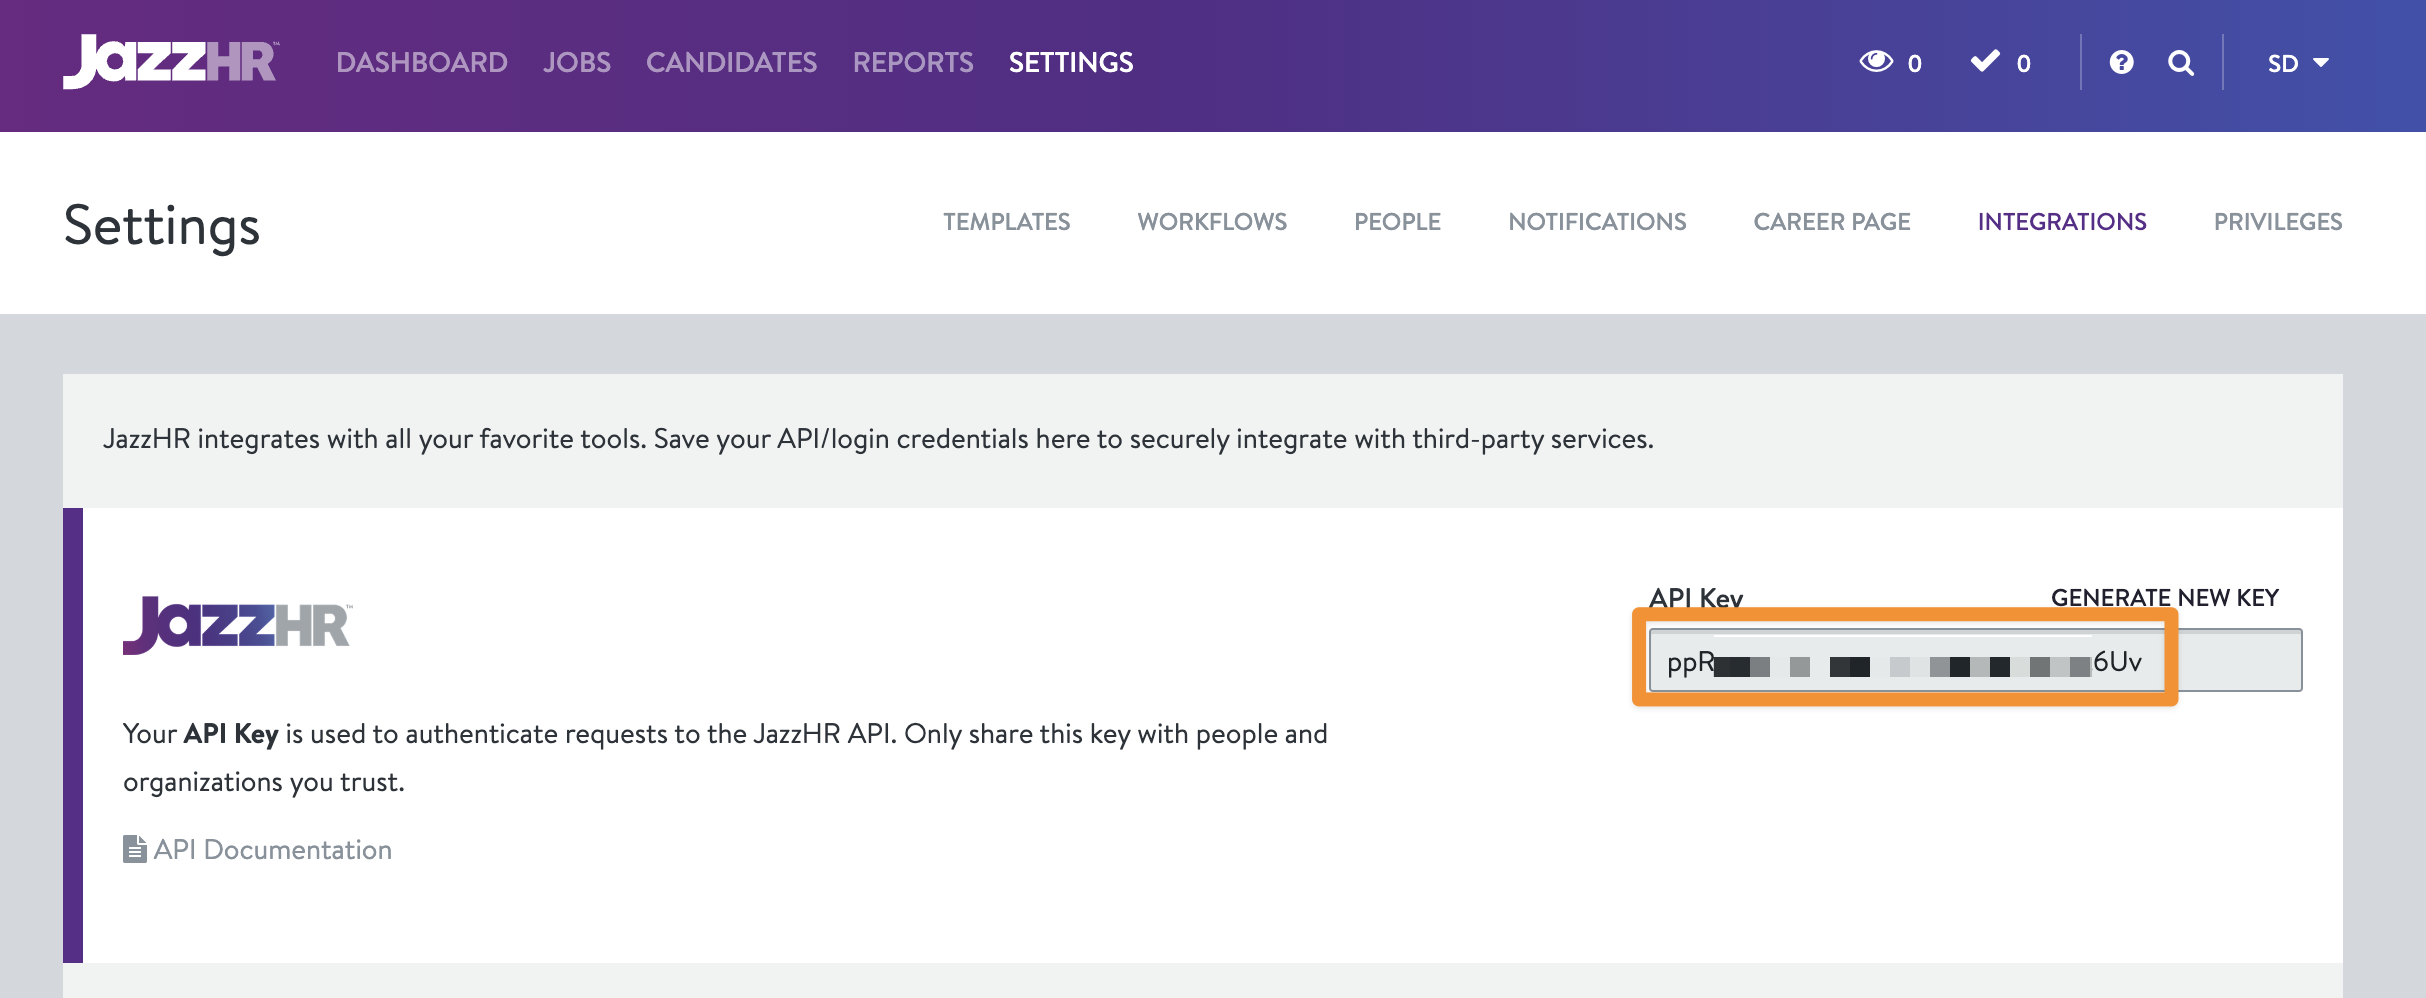Image resolution: width=2426 pixels, height=998 pixels.
Task: Click the API Documentation file icon
Action: pos(134,849)
